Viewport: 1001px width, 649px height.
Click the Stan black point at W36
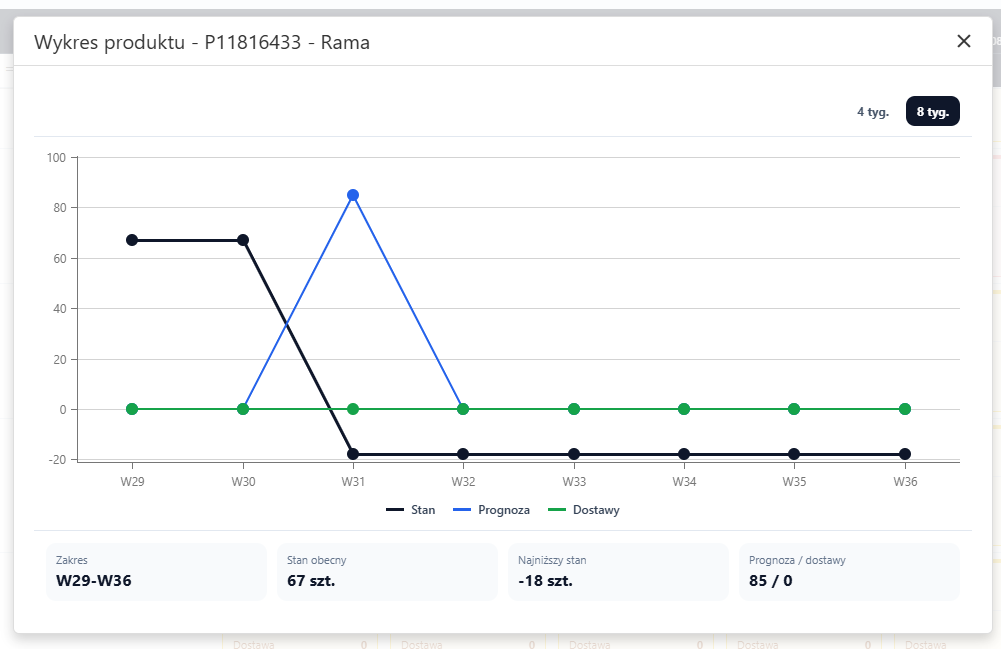905,454
